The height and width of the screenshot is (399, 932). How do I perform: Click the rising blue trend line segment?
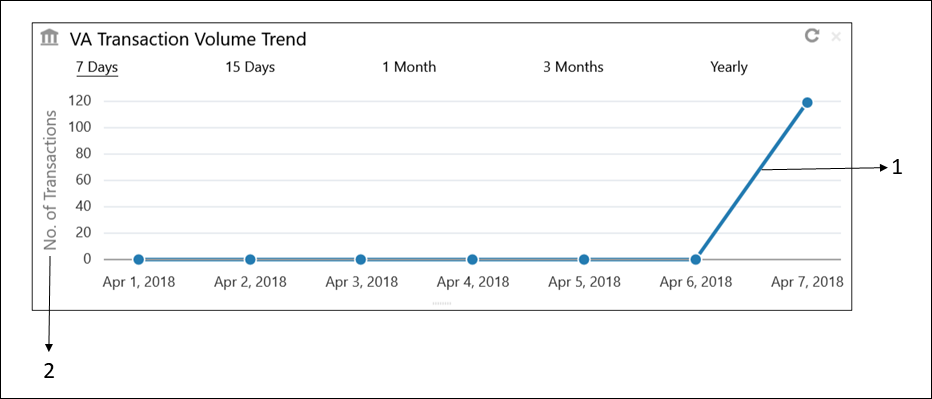751,181
